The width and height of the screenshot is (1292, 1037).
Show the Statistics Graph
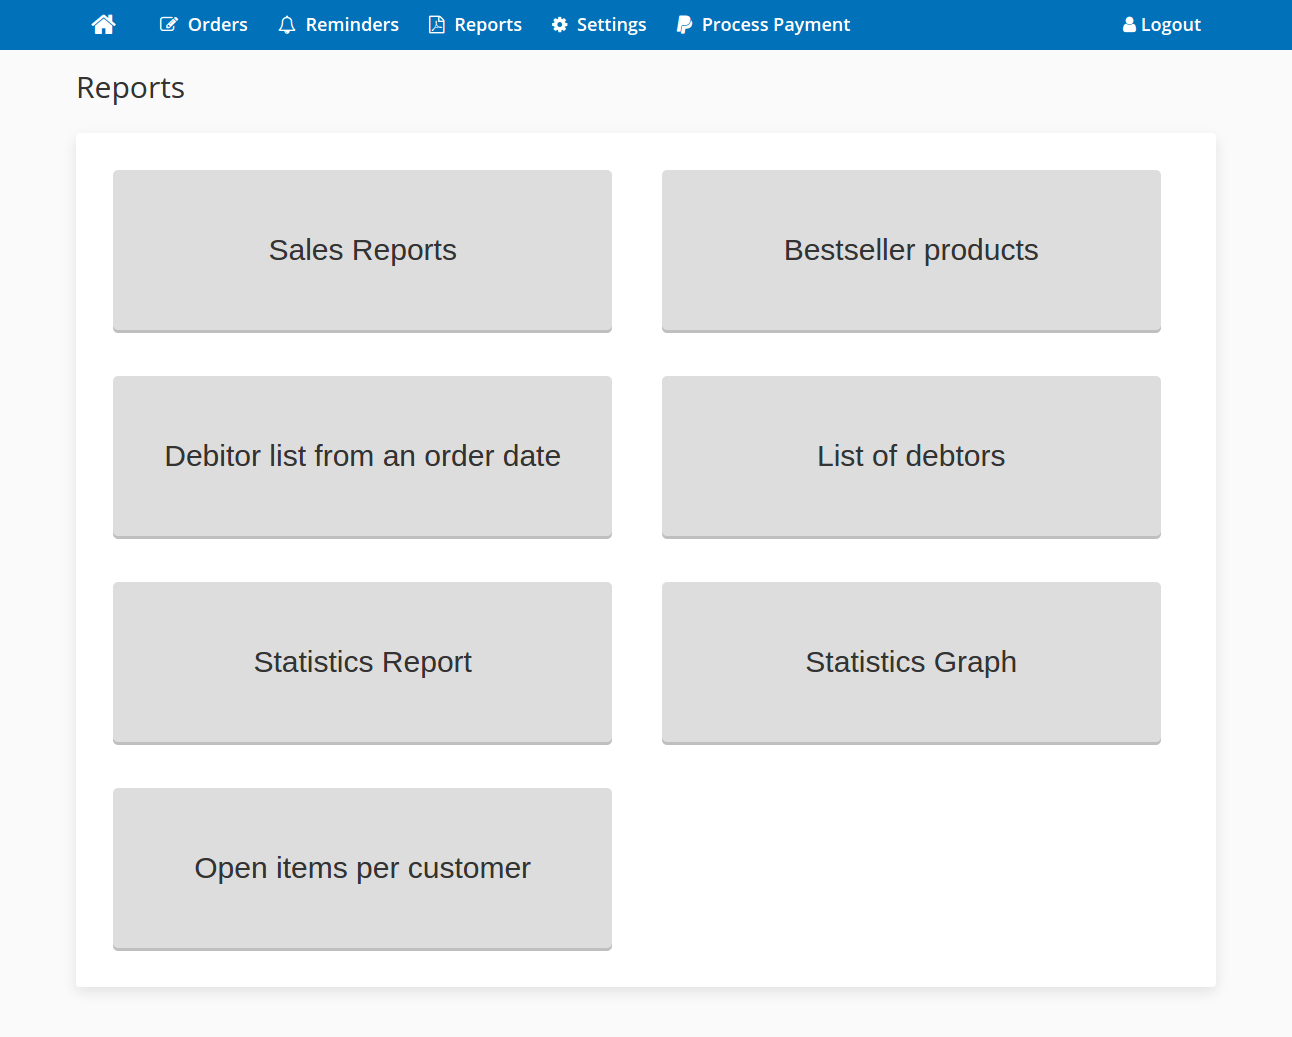coord(911,662)
